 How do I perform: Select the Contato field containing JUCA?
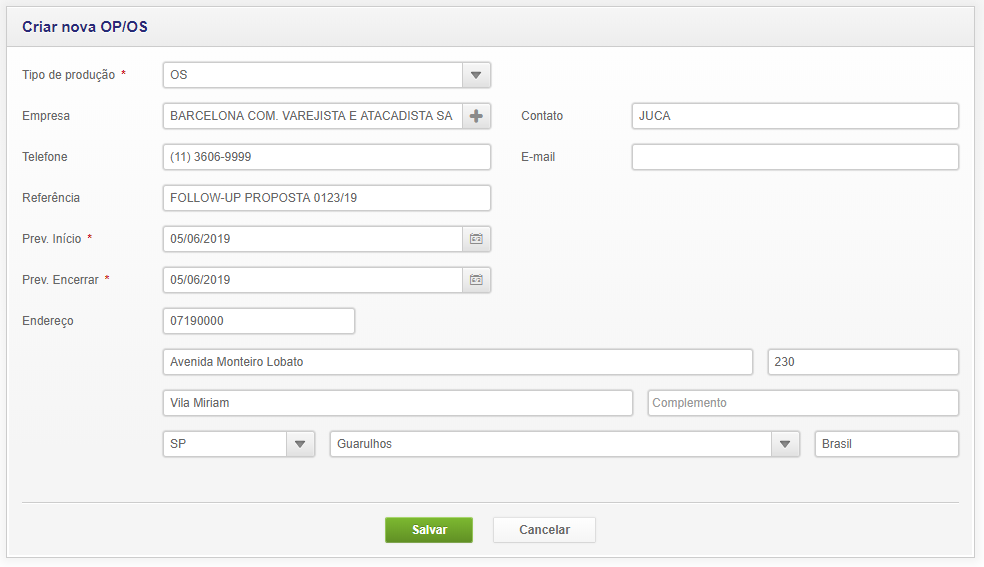coord(795,116)
